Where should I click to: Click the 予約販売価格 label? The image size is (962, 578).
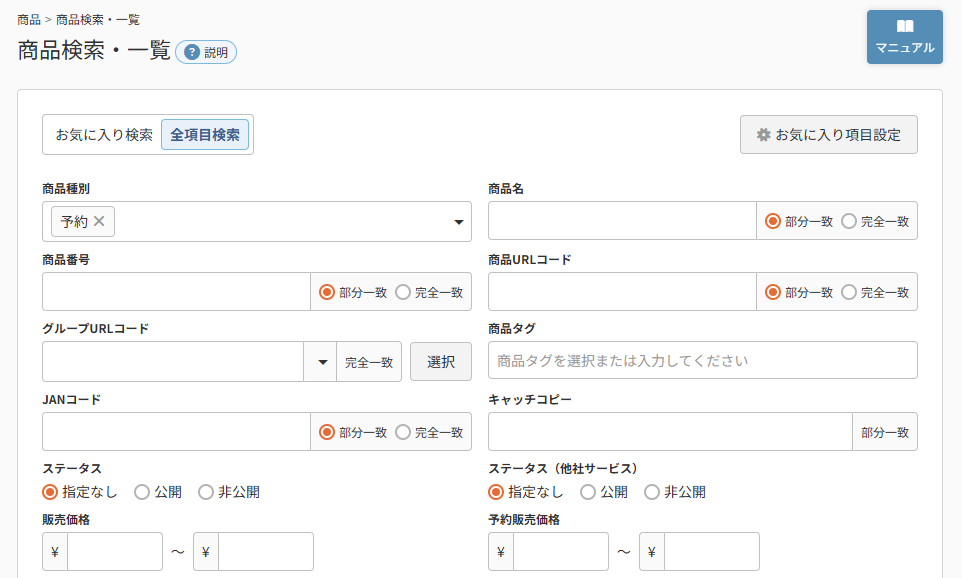[x=524, y=520]
